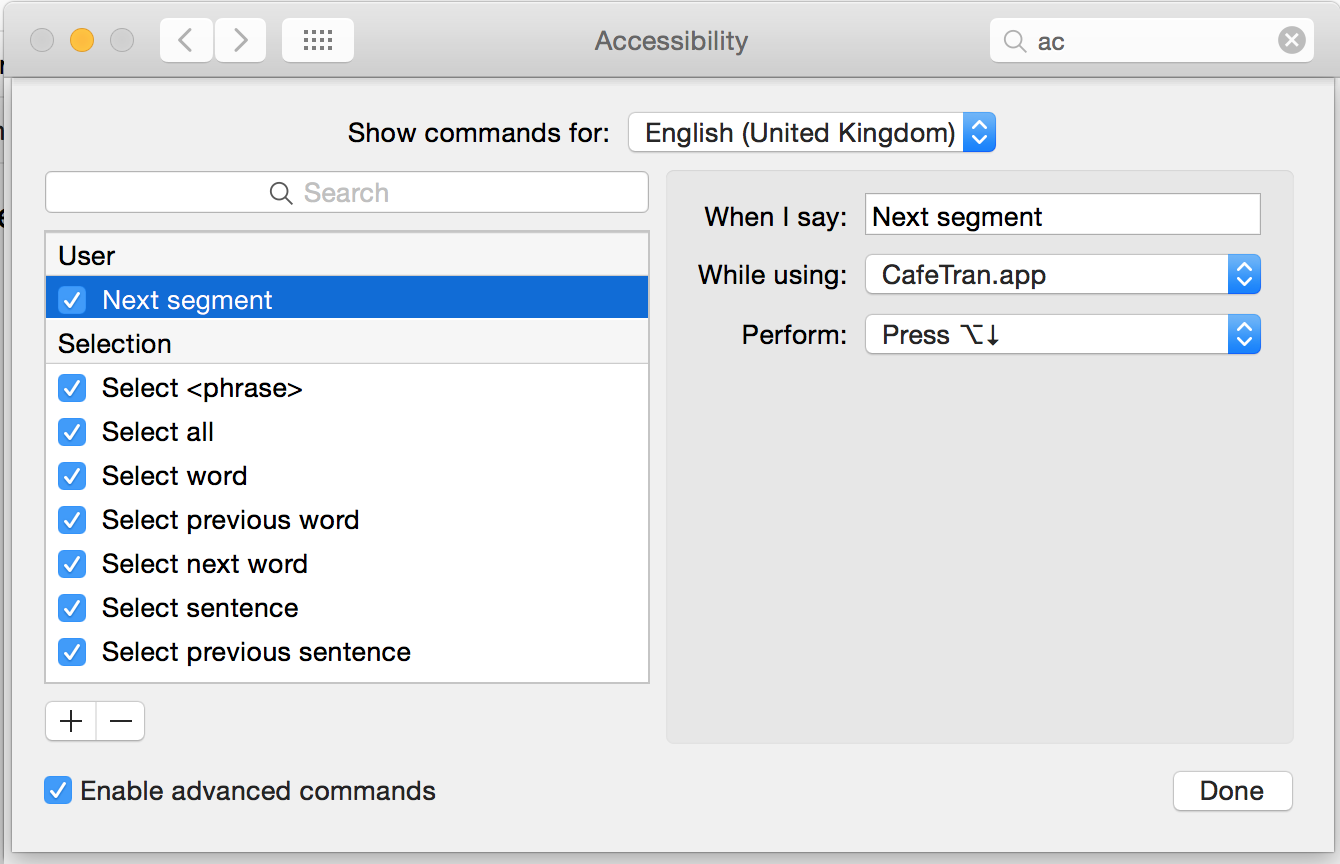1340x864 pixels.
Task: Open the While using app dropdown
Action: [1062, 275]
